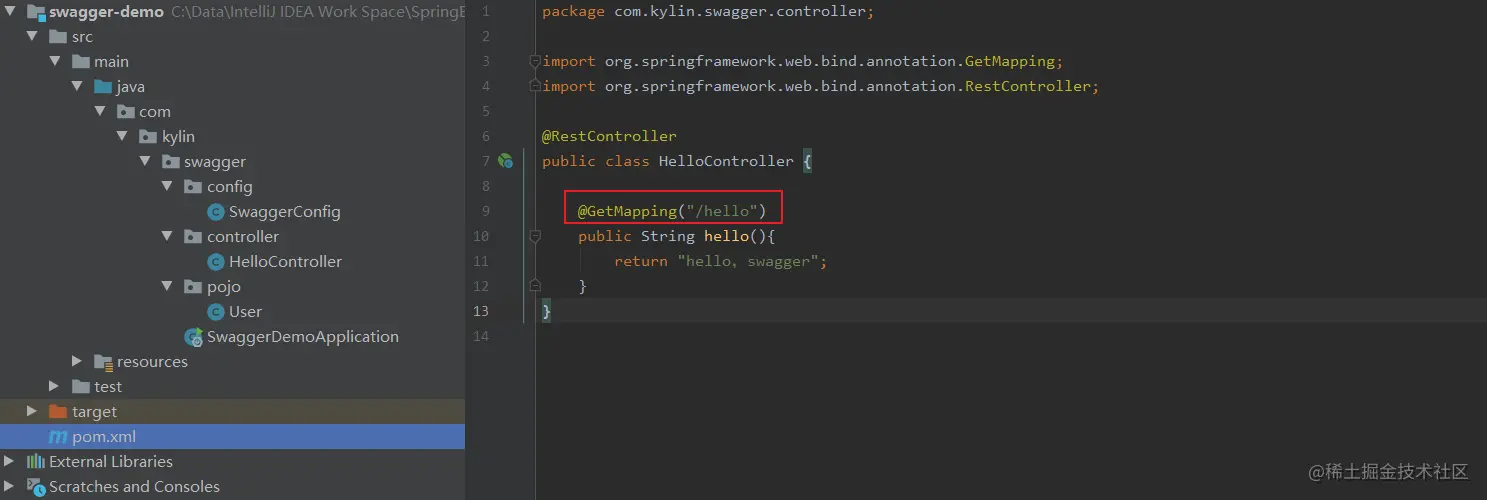Click the controller package icon
This screenshot has width=1487, height=500.
click(193, 237)
